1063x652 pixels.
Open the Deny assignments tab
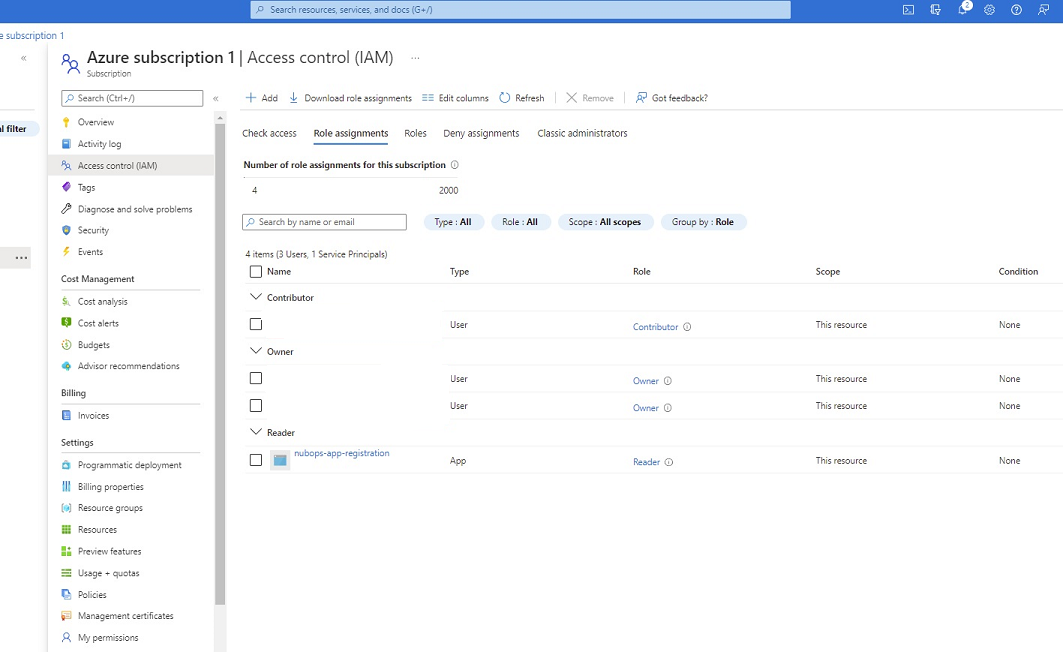click(481, 134)
